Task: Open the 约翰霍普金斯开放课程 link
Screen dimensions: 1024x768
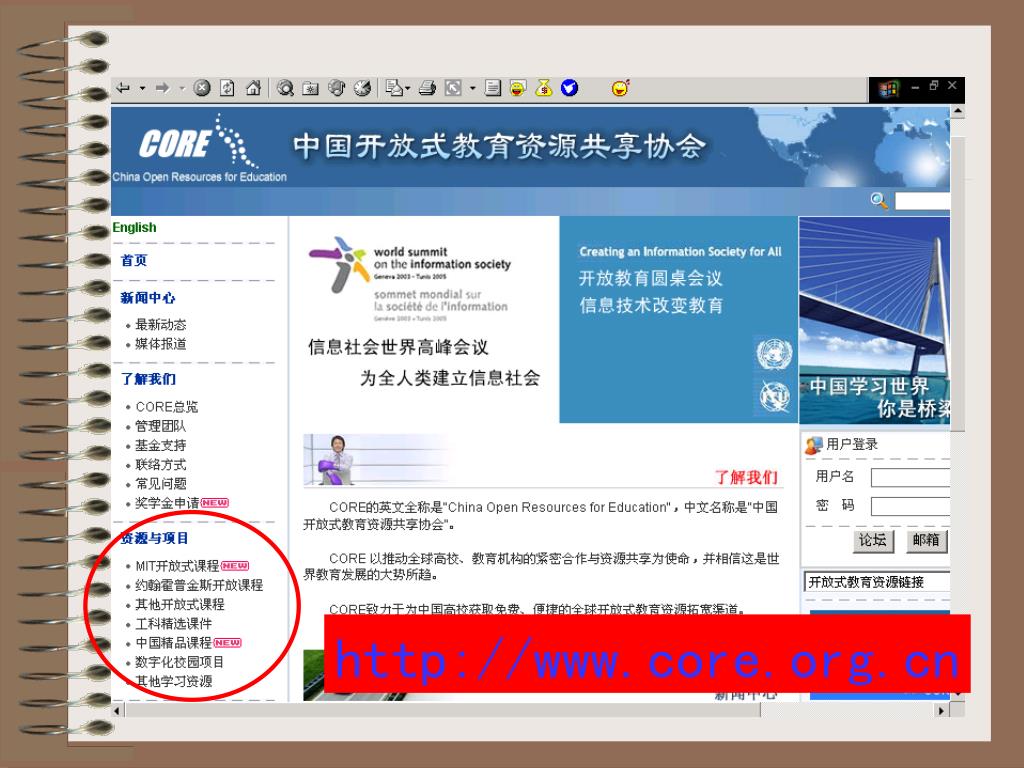Action: (199, 585)
